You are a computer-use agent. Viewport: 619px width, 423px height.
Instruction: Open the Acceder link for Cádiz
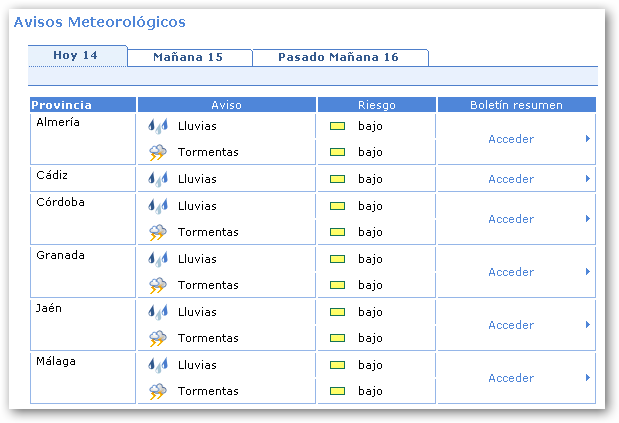pos(510,179)
